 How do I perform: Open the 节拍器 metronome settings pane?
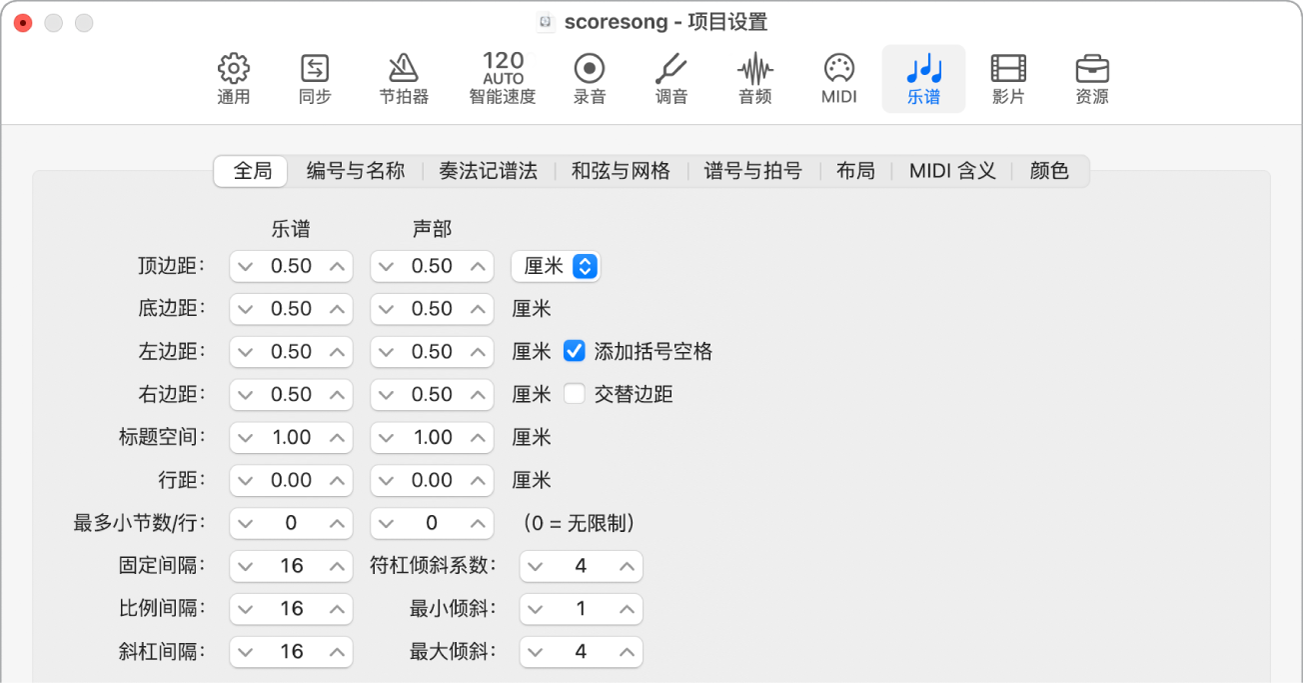tap(403, 79)
